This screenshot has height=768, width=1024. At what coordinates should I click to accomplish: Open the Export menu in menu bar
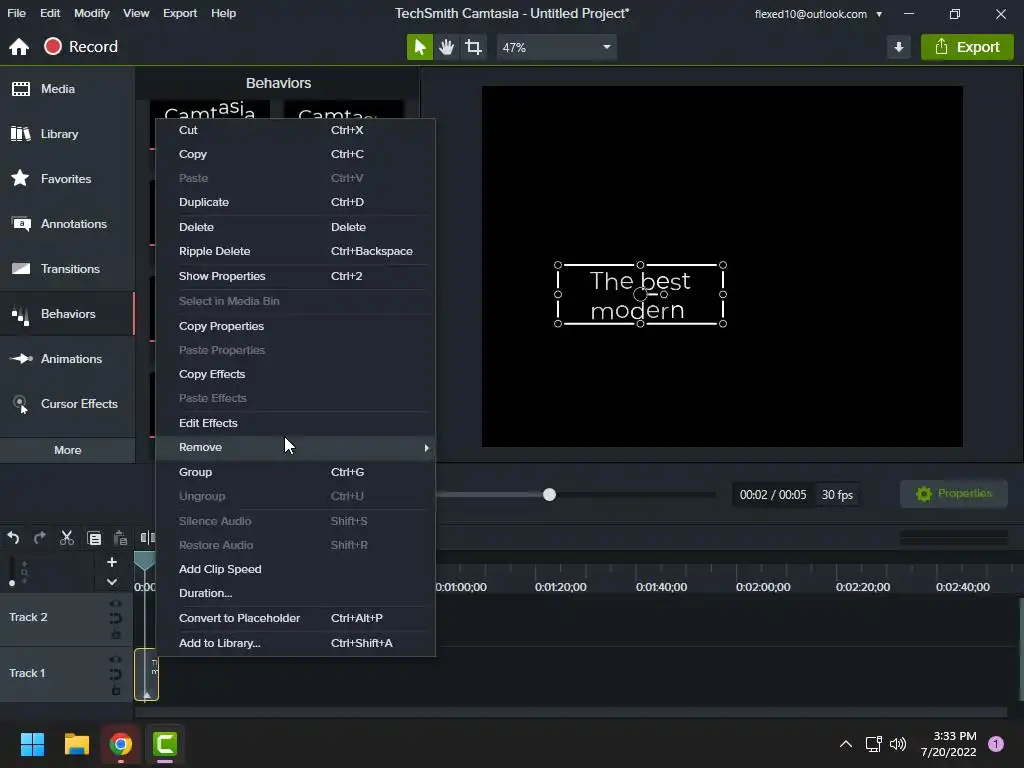(180, 13)
